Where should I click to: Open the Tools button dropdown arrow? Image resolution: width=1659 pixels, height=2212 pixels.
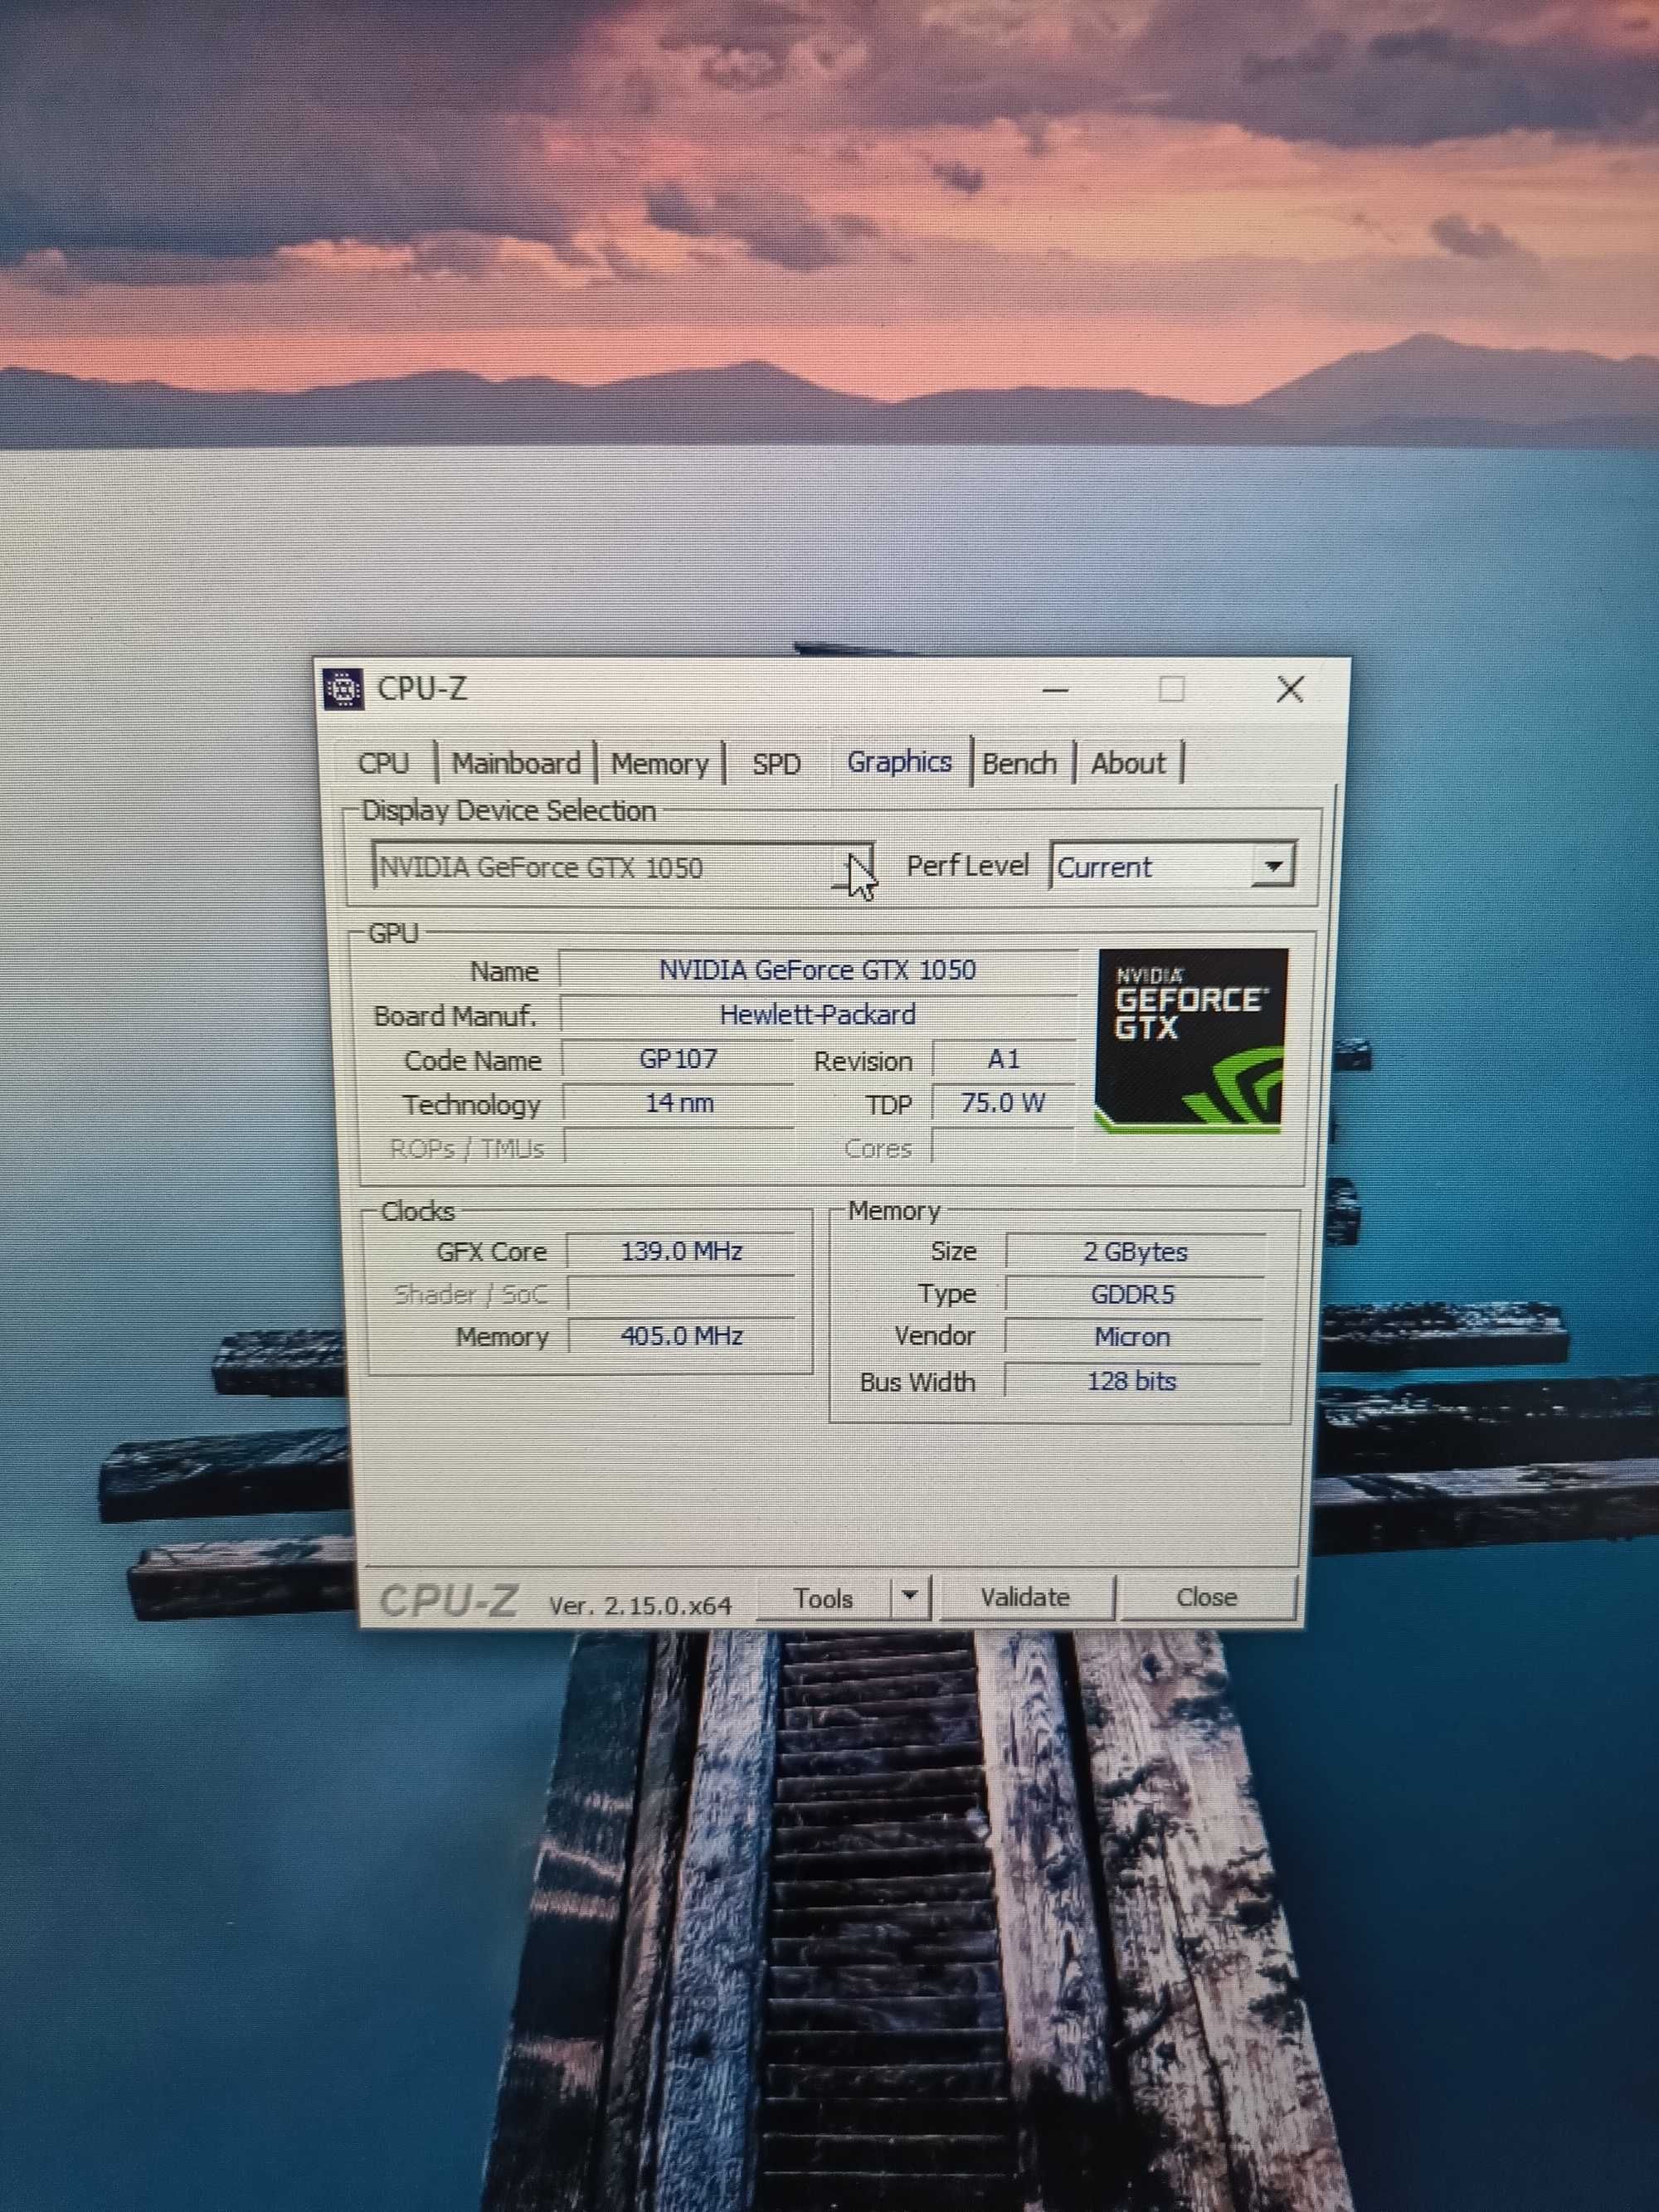coord(909,1597)
